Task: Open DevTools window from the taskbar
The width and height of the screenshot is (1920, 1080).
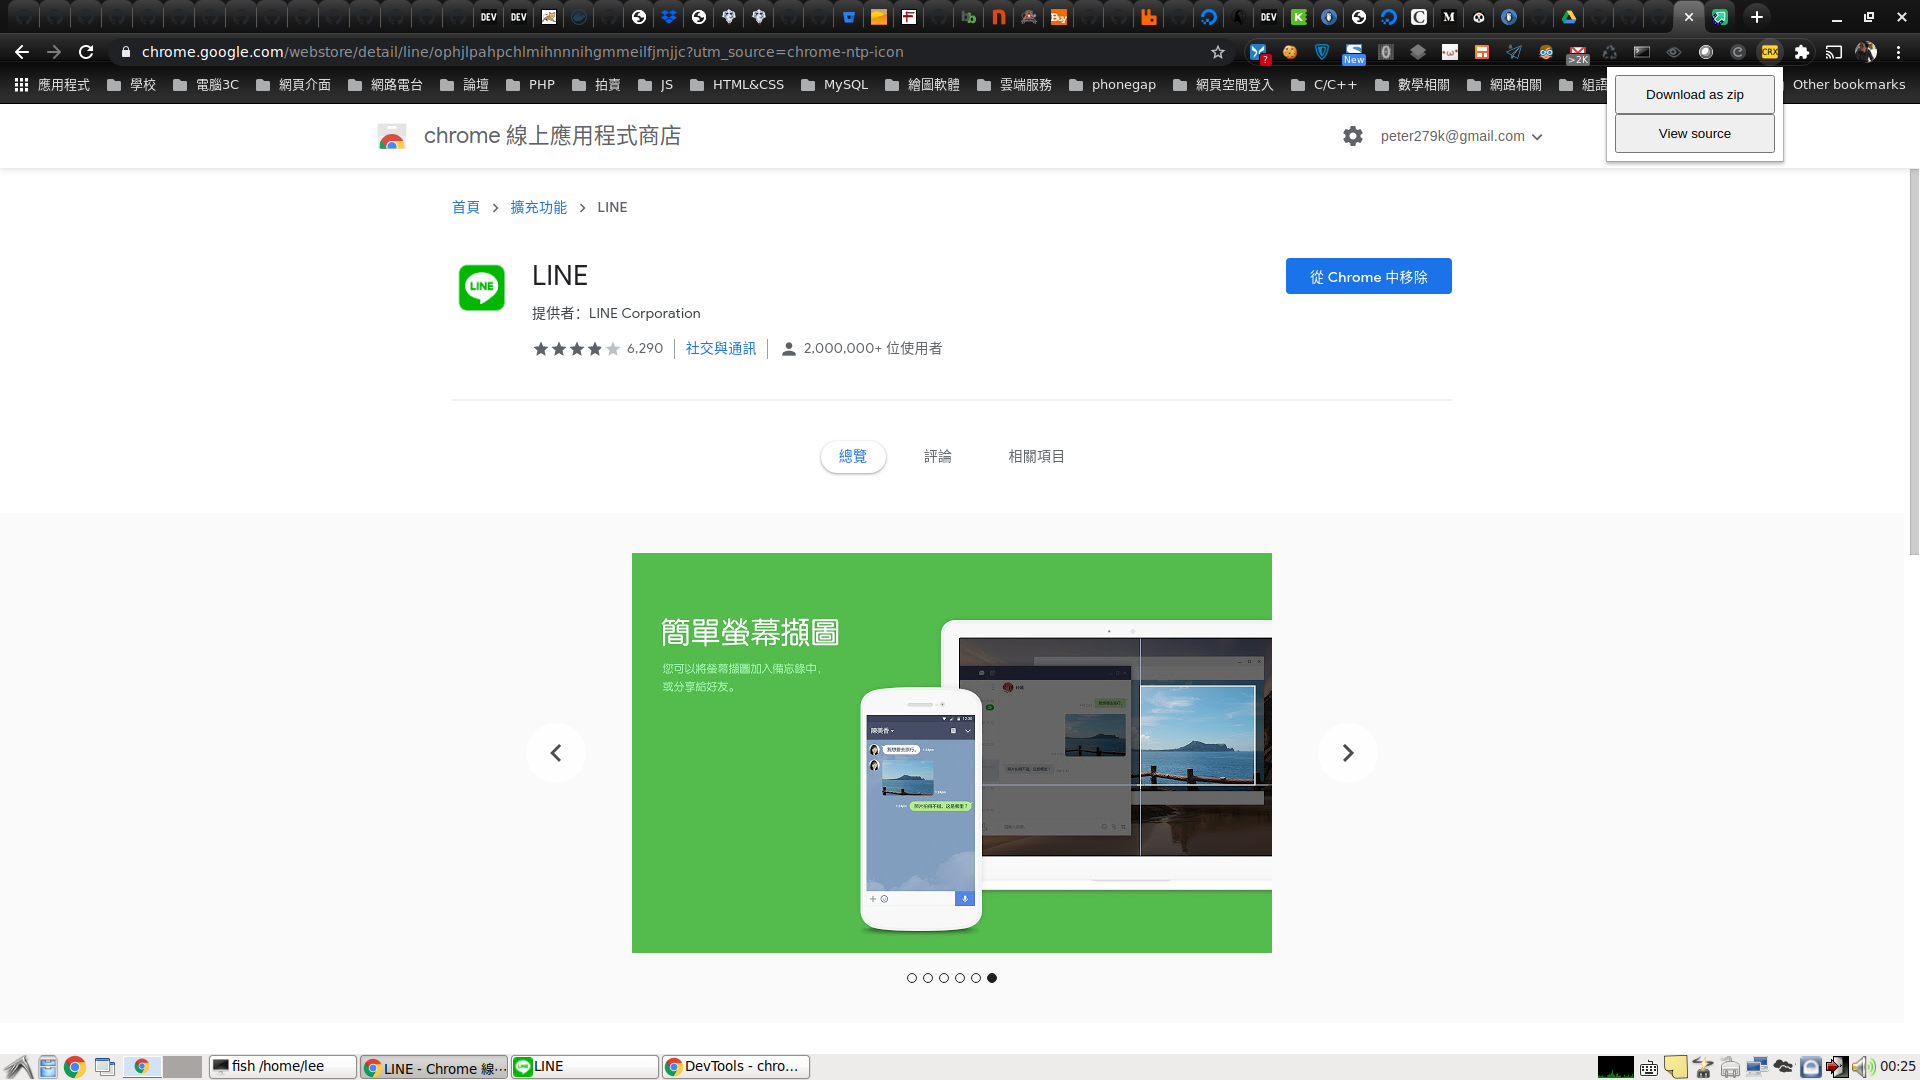Action: 735,1067
